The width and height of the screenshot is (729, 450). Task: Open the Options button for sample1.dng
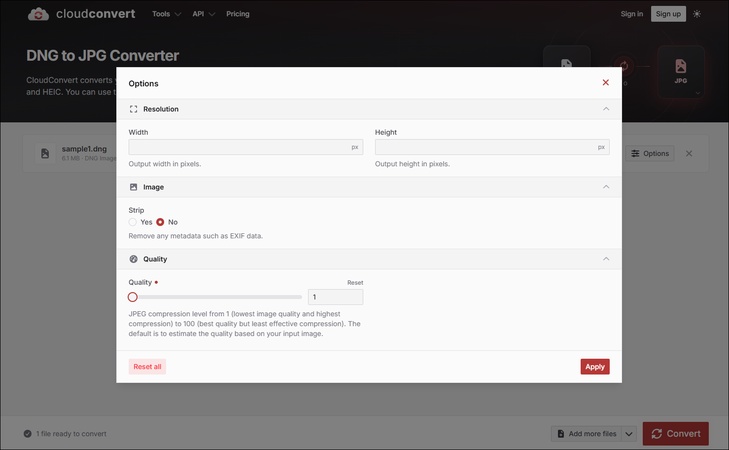[x=649, y=153]
